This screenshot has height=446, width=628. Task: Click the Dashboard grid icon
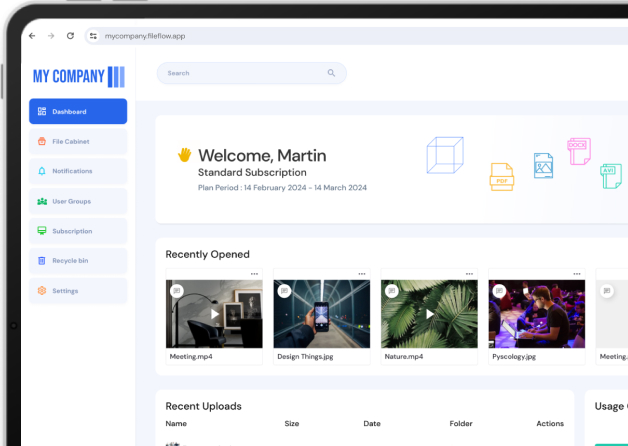[x=42, y=111]
